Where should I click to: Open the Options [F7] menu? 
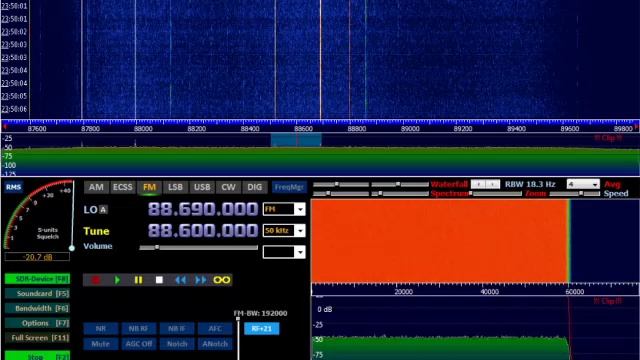38,323
